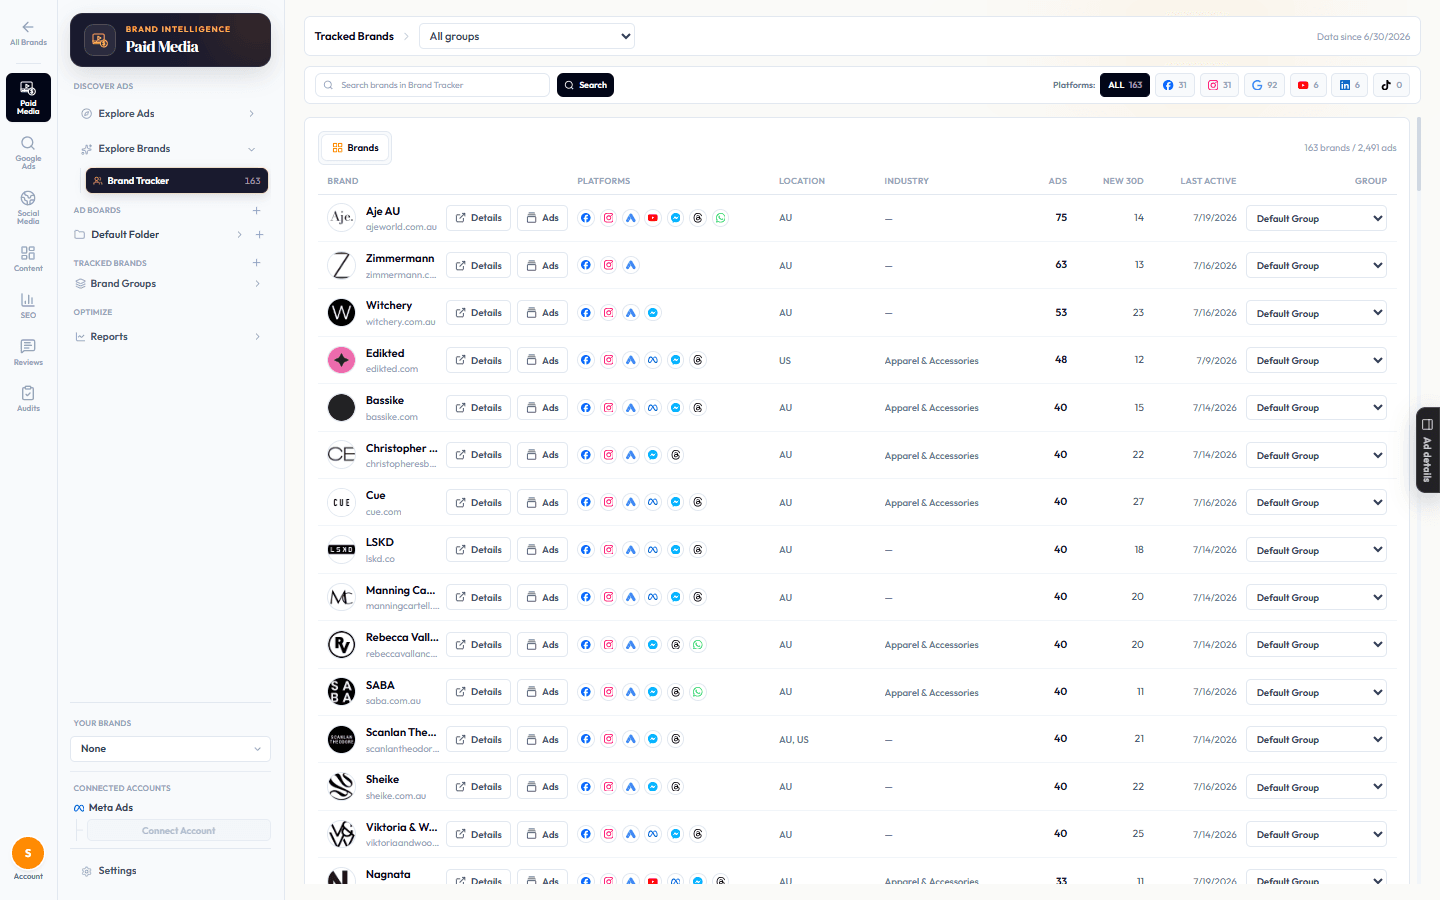The image size is (1440, 900).
Task: Open group dropdown for Edikted
Action: click(1316, 360)
